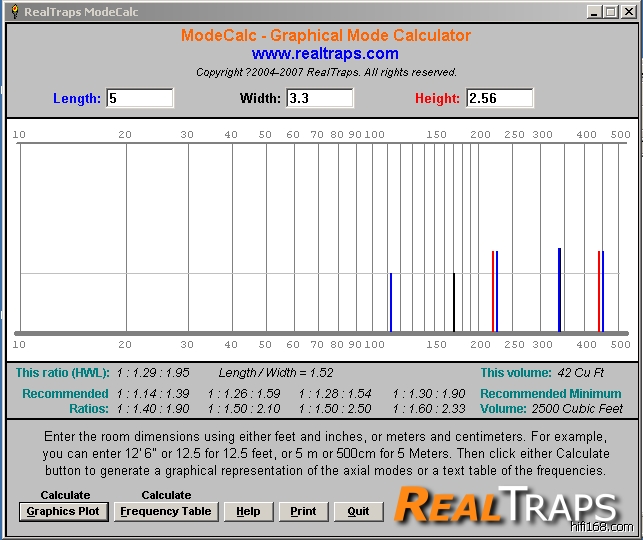
Task: Click the red mode line near 220 Hz
Action: (493, 290)
